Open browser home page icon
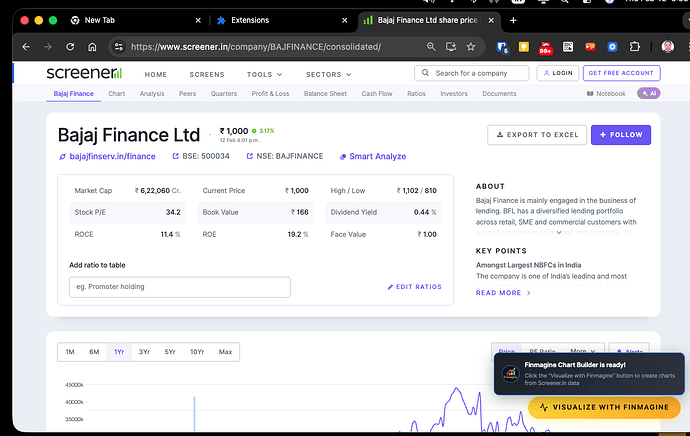The image size is (690, 436). tap(92, 47)
